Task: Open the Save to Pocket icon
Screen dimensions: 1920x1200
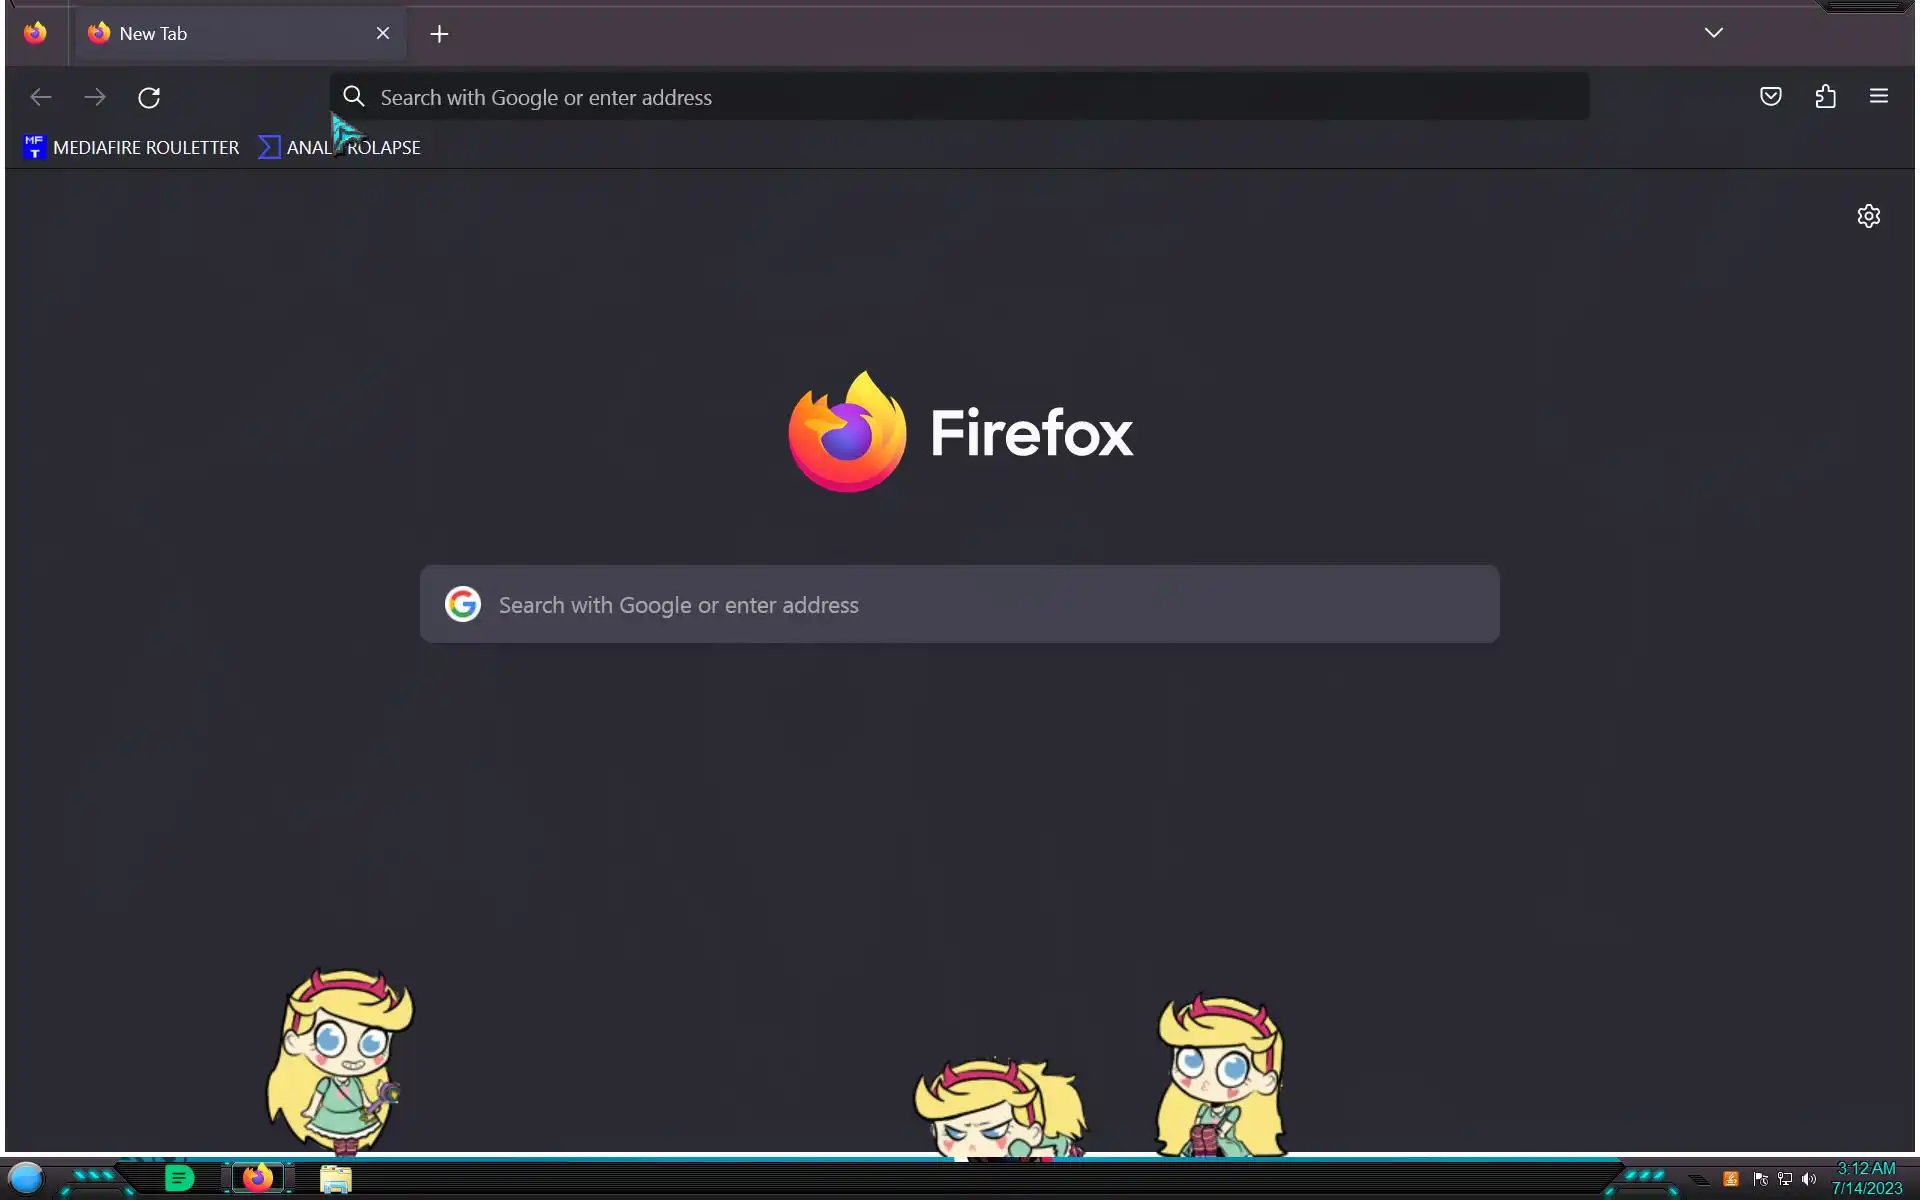Action: click(1771, 97)
